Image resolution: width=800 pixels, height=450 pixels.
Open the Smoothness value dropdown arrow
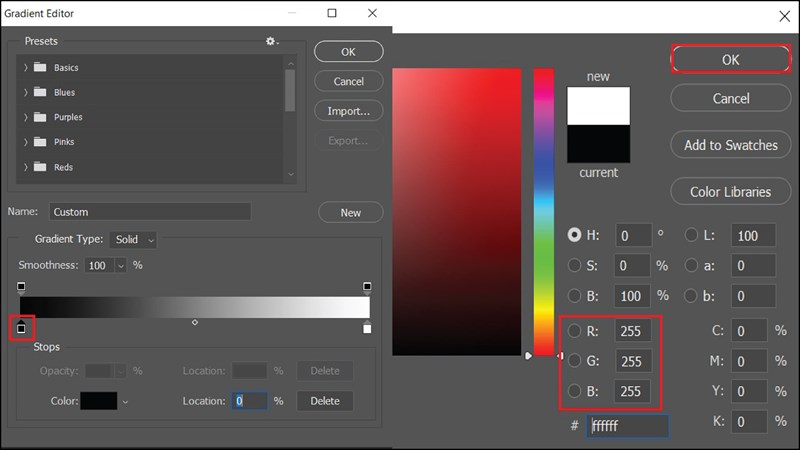pos(121,265)
